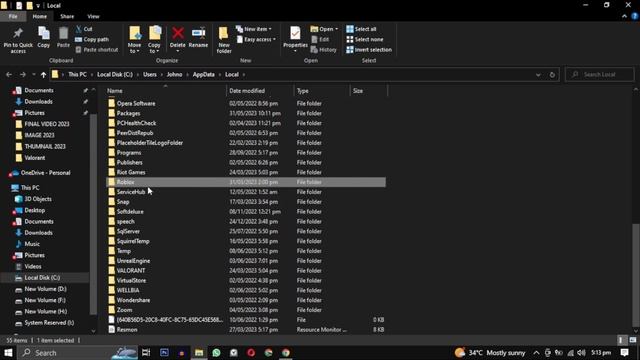This screenshot has height=360, width=640.
Task: Open the Help question mark icon
Action: pos(635,16)
